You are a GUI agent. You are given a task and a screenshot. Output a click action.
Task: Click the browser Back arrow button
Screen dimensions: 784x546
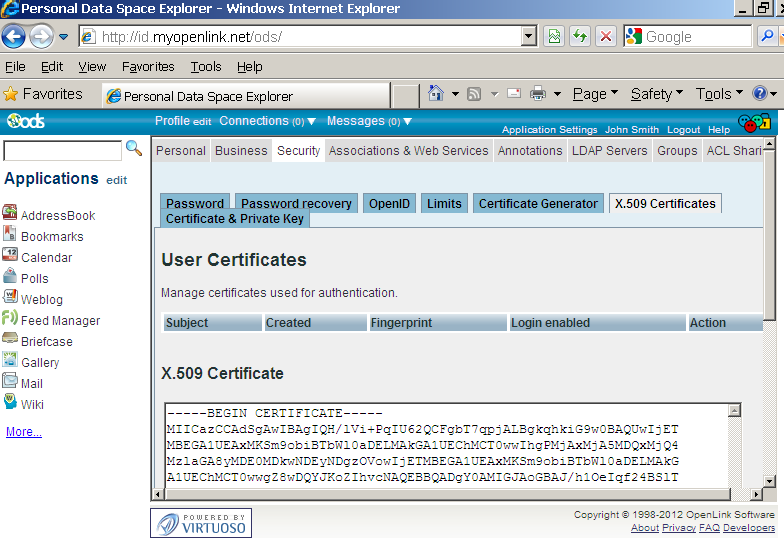click(x=14, y=37)
